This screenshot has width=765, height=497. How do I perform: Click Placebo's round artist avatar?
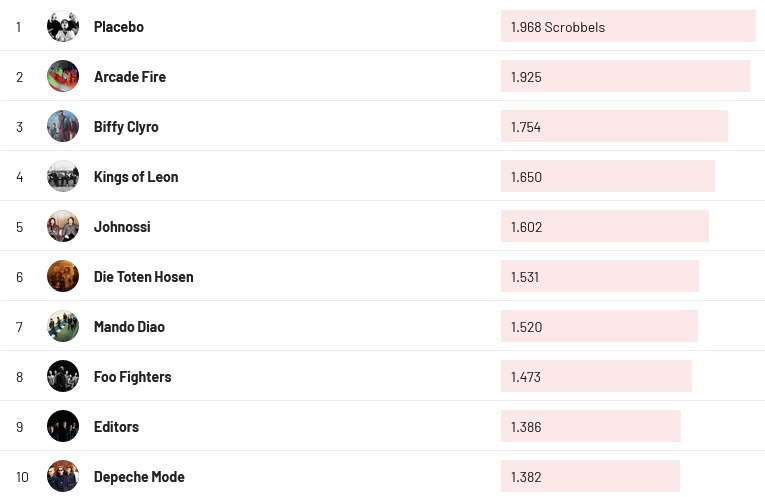click(x=63, y=27)
